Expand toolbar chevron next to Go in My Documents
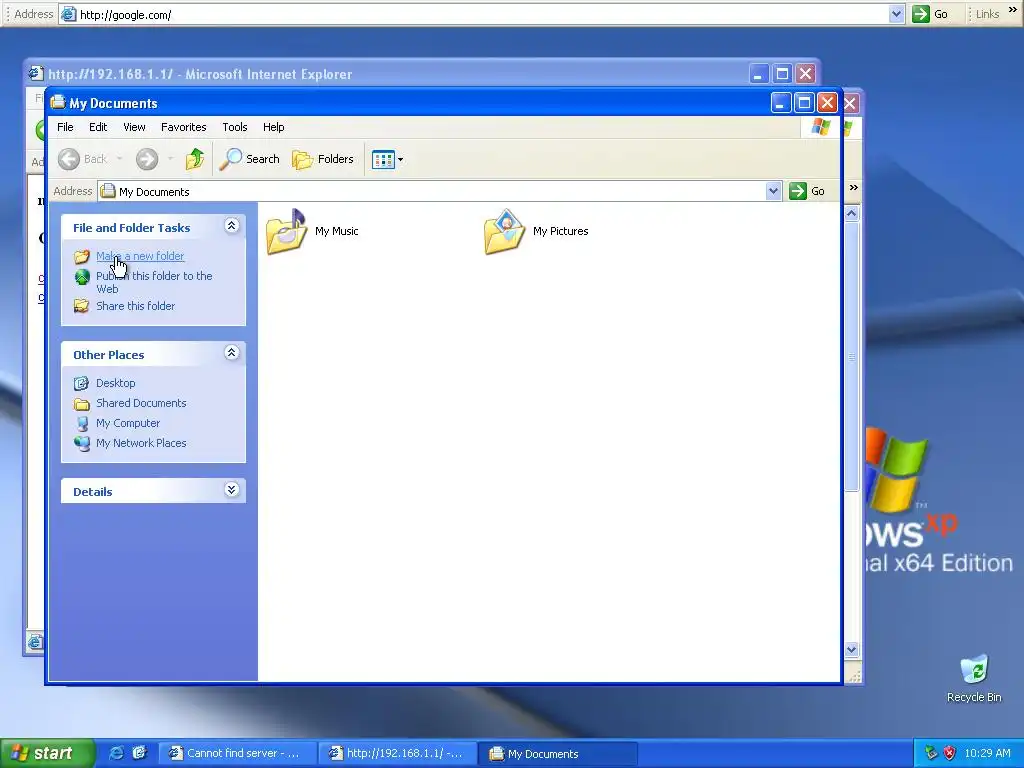The width and height of the screenshot is (1024, 768). click(853, 188)
